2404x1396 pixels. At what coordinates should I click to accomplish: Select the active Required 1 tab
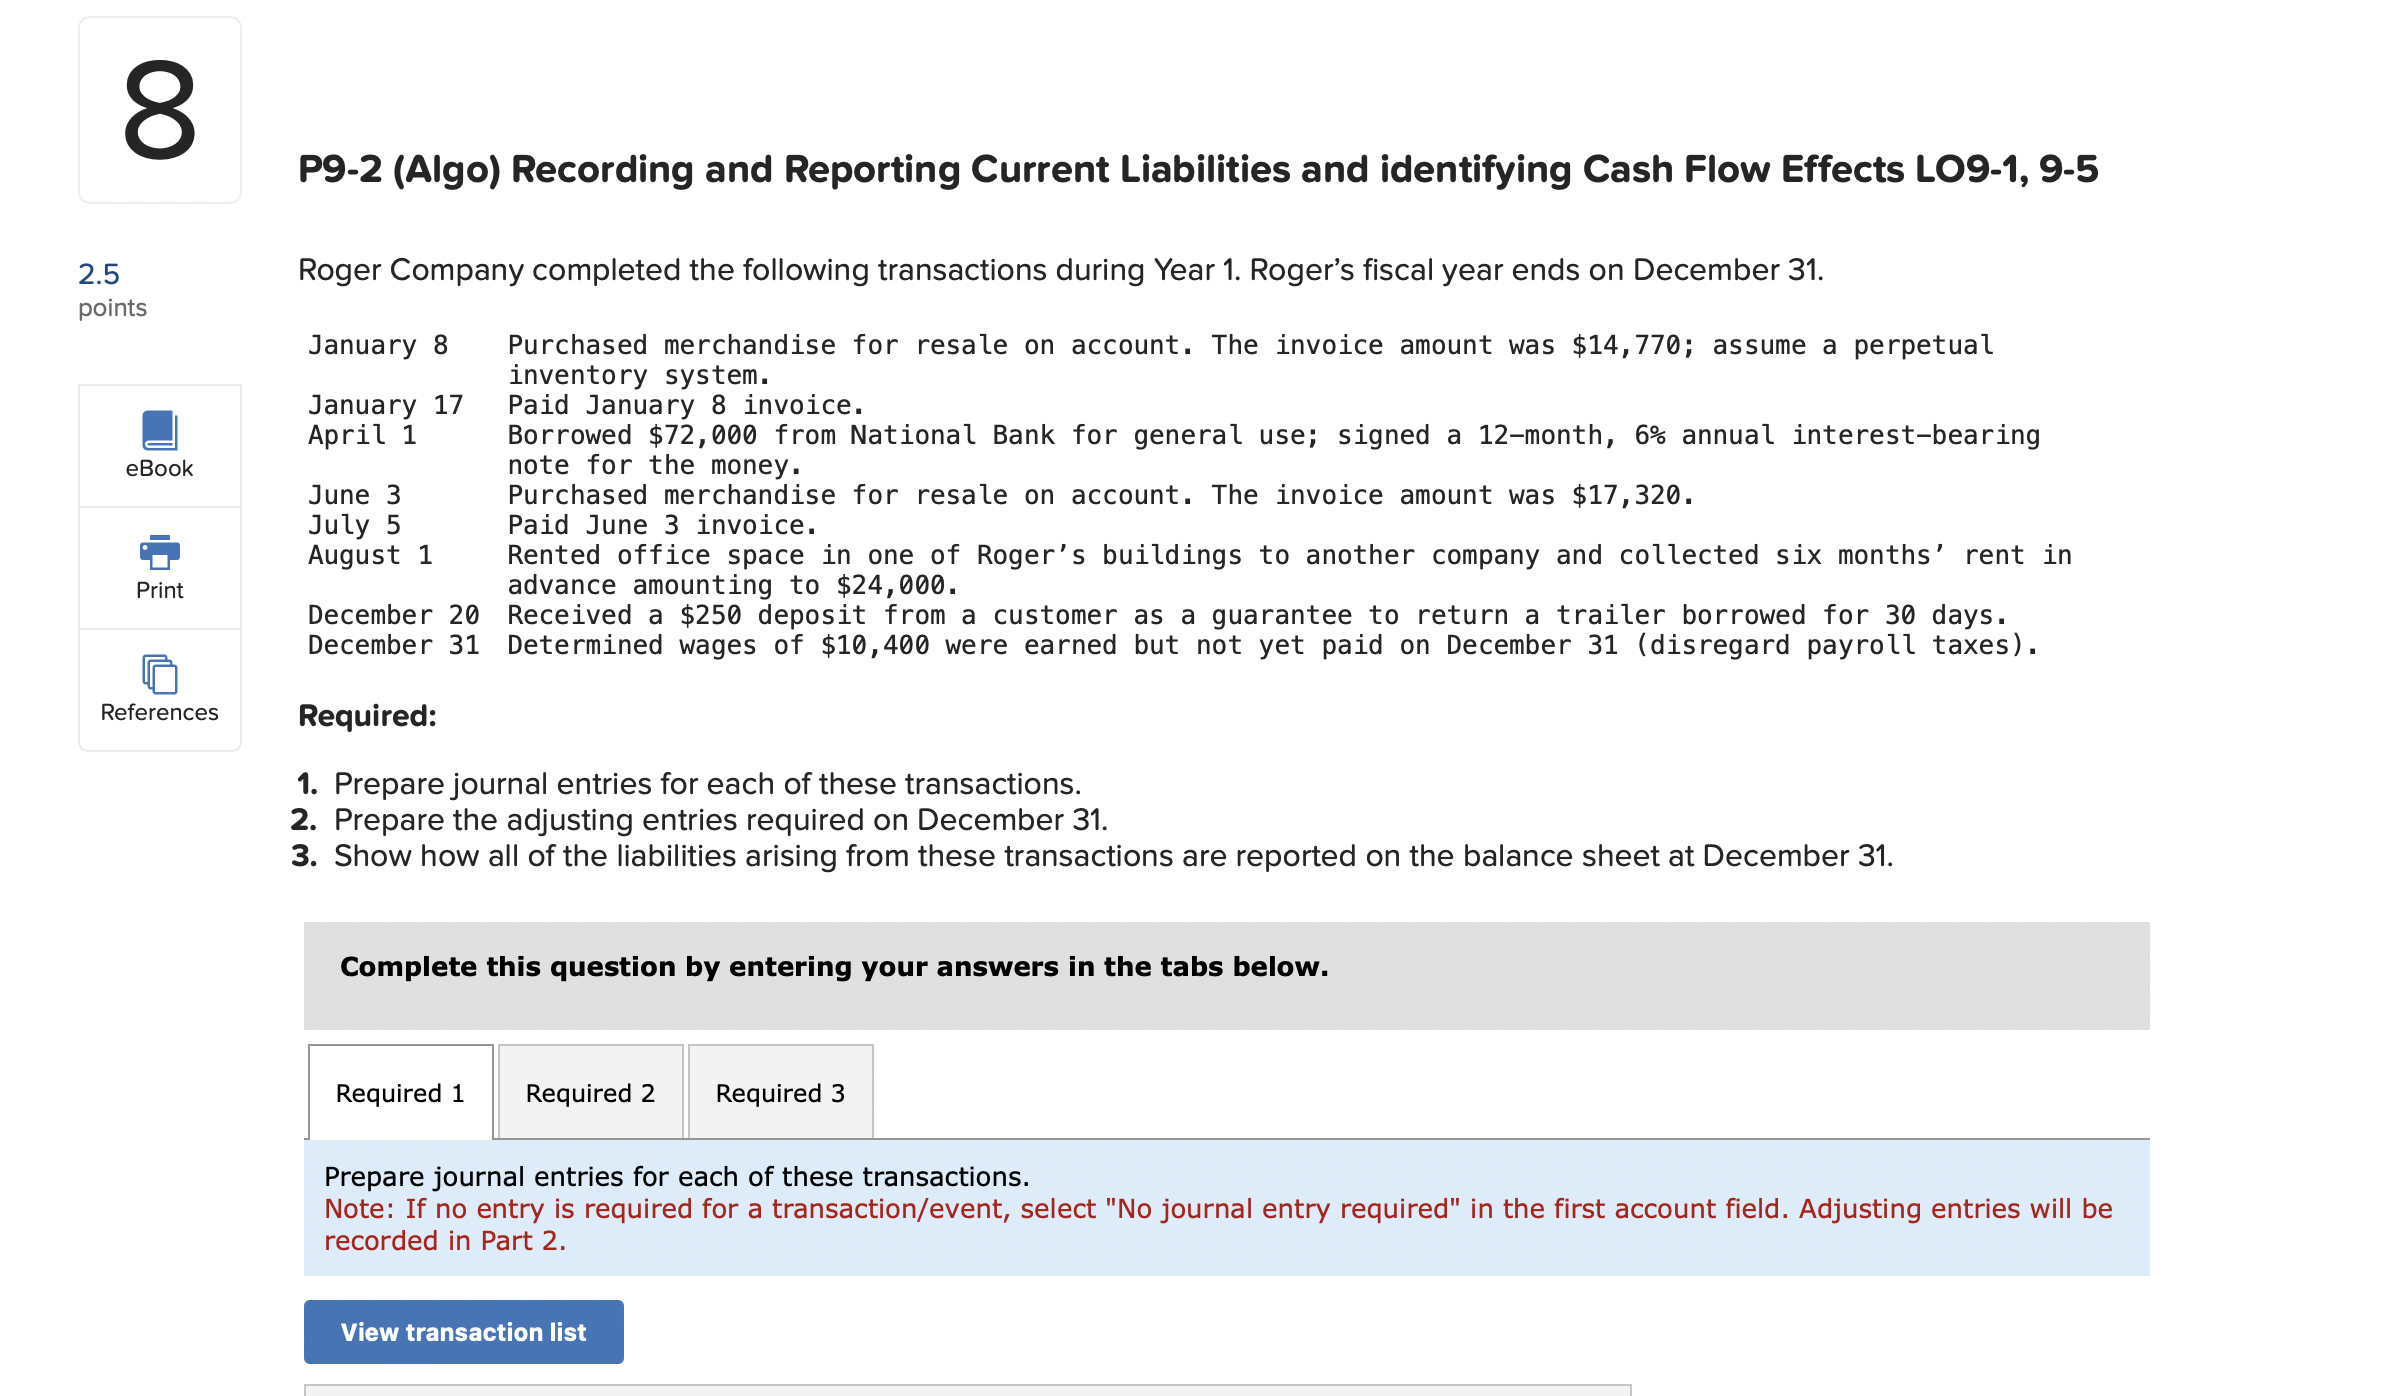[x=399, y=1092]
